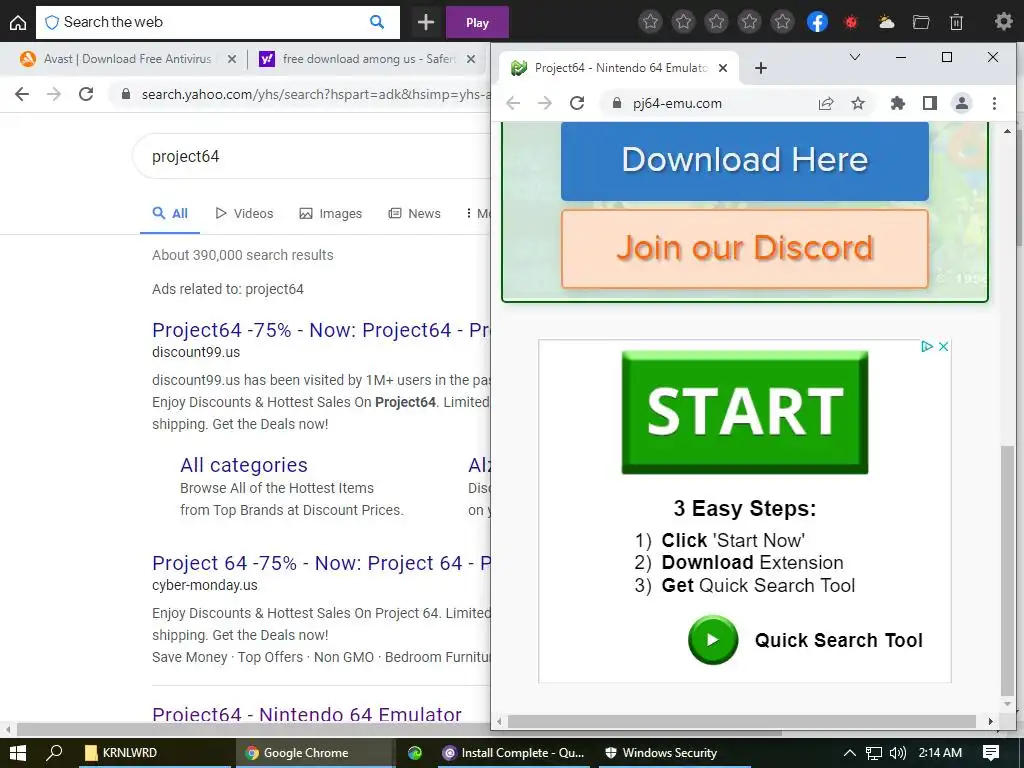Close the START ad with the X
The width and height of the screenshot is (1024, 768).
pos(943,347)
